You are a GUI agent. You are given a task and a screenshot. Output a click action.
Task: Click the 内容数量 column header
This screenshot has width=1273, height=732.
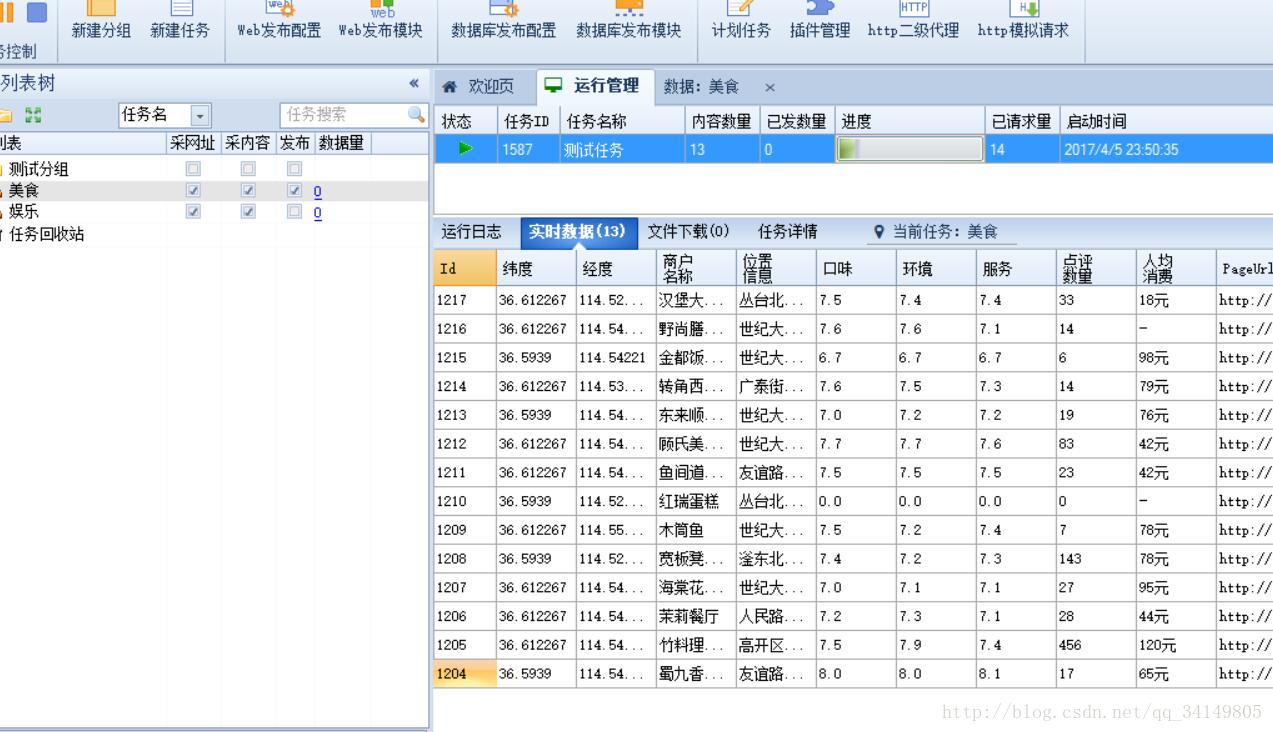(x=722, y=121)
